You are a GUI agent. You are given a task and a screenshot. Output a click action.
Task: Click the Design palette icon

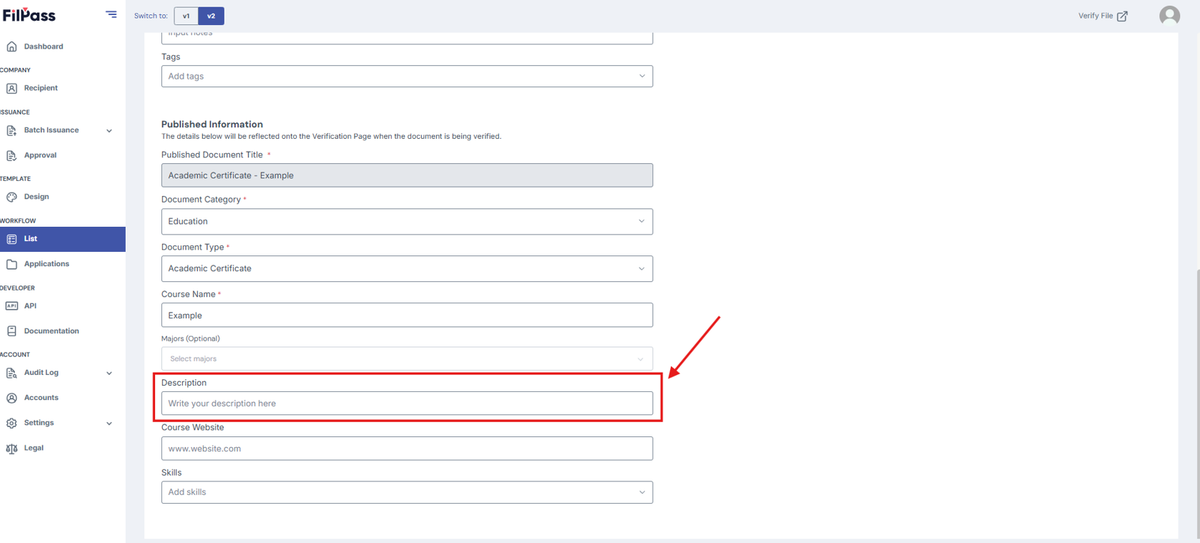pyautogui.click(x=11, y=197)
